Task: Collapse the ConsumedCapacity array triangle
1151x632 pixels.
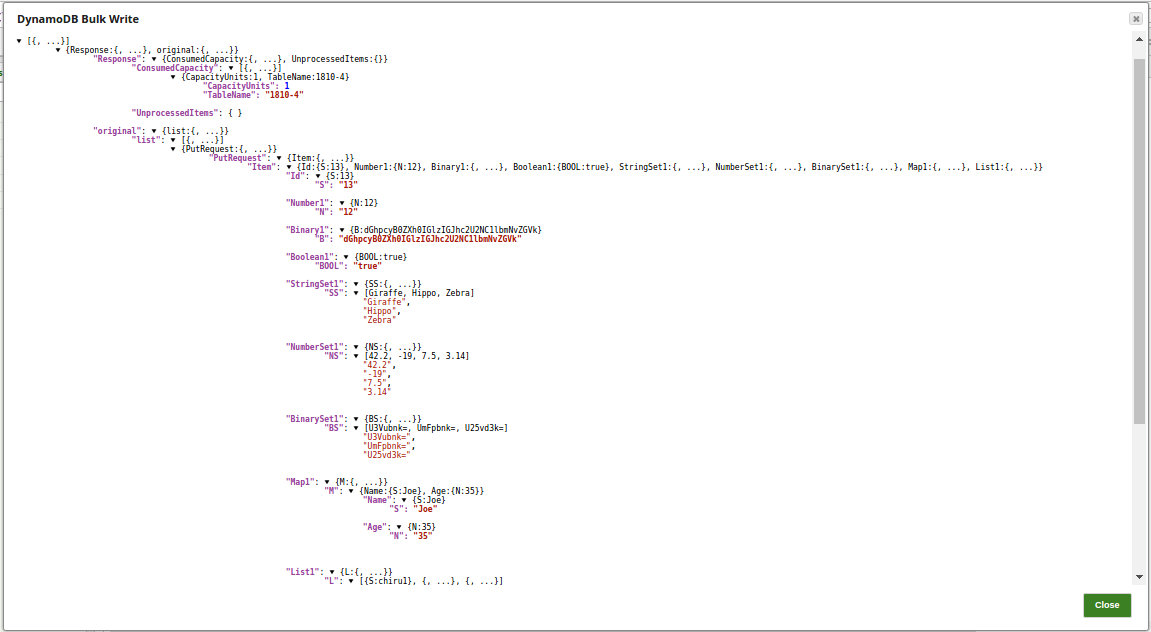Action: coord(230,68)
